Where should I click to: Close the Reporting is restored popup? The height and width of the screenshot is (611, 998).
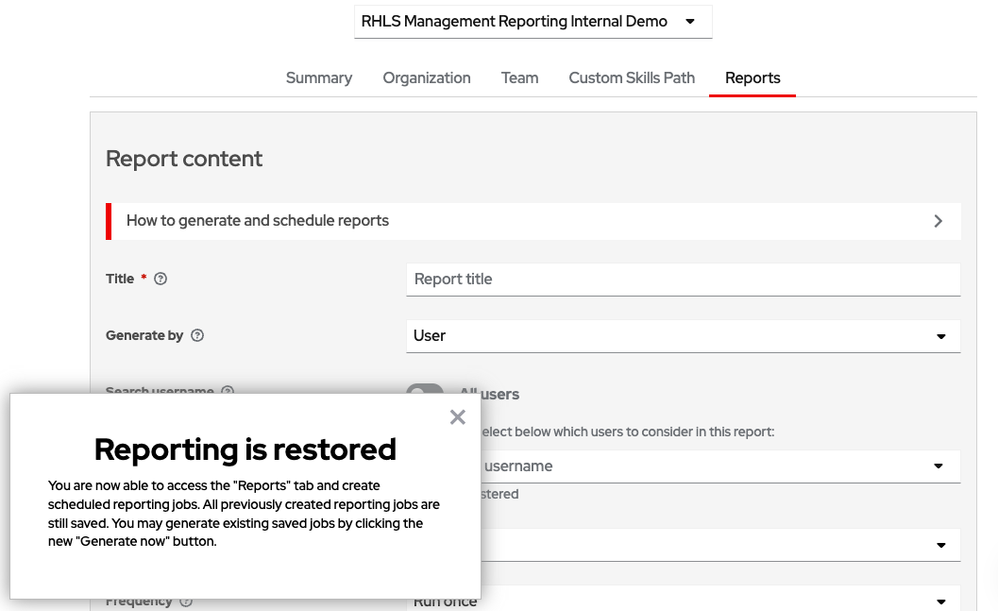click(457, 417)
